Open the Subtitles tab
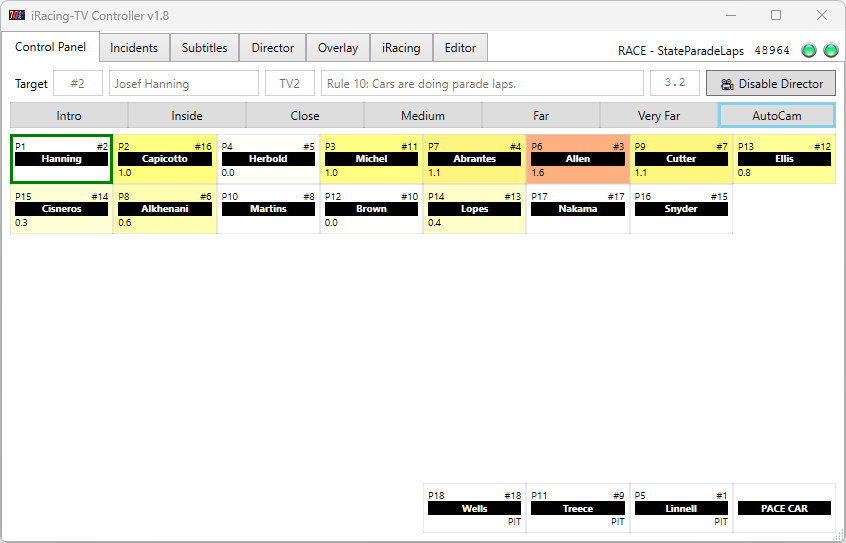This screenshot has height=543, width=846. [204, 47]
